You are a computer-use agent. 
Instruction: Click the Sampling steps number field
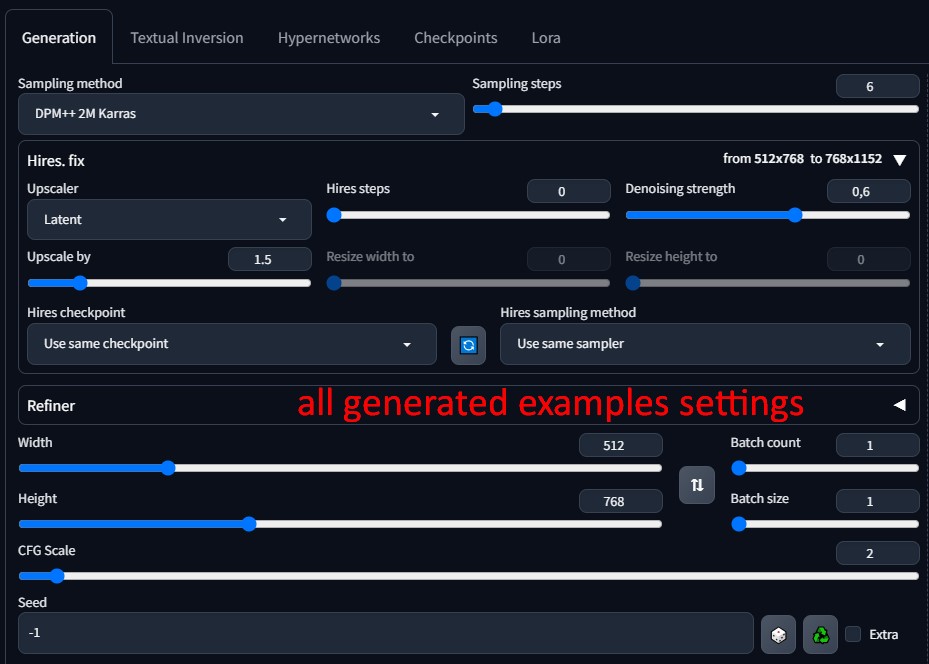pos(877,87)
